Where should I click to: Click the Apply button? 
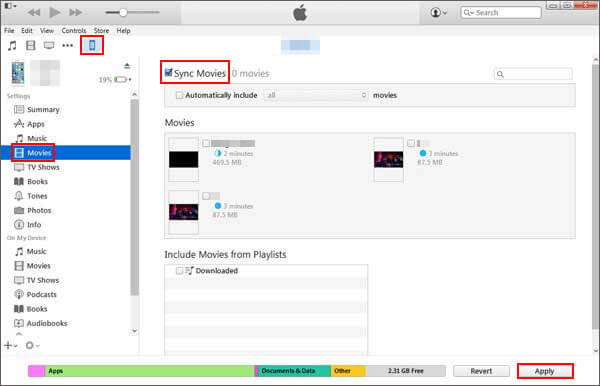click(545, 371)
